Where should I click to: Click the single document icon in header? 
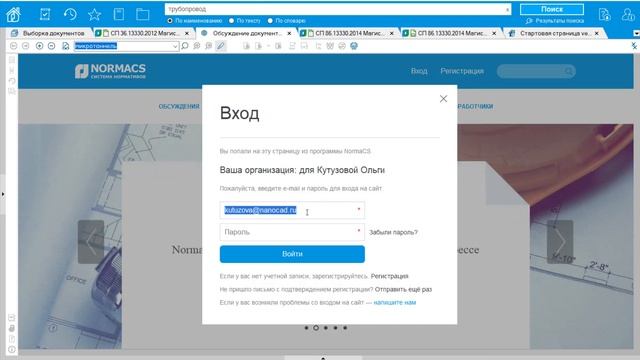pos(119,15)
